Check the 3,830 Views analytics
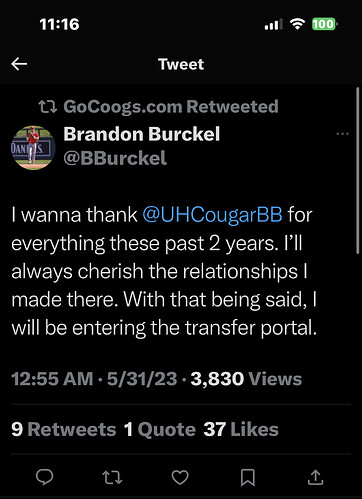The width and height of the screenshot is (362, 499). pos(246,379)
